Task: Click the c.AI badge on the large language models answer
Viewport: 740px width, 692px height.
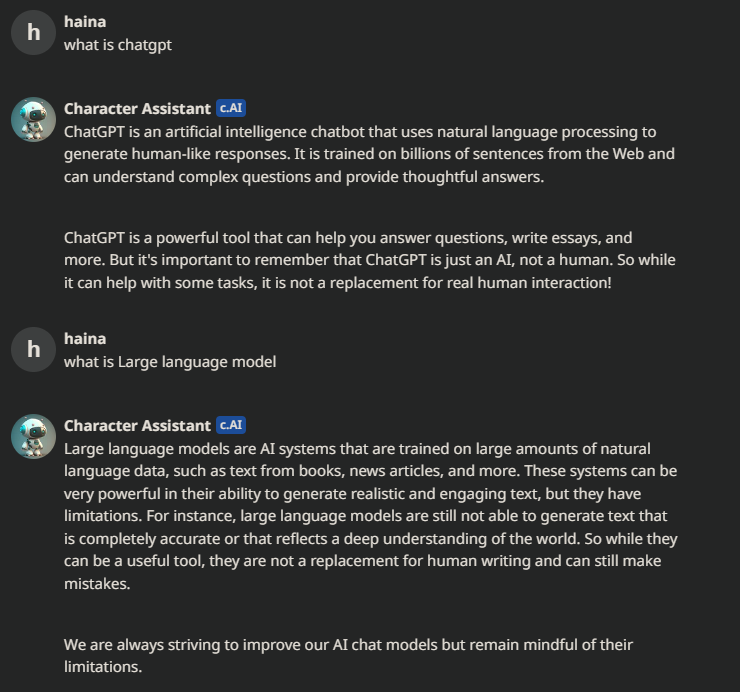Action: [231, 425]
